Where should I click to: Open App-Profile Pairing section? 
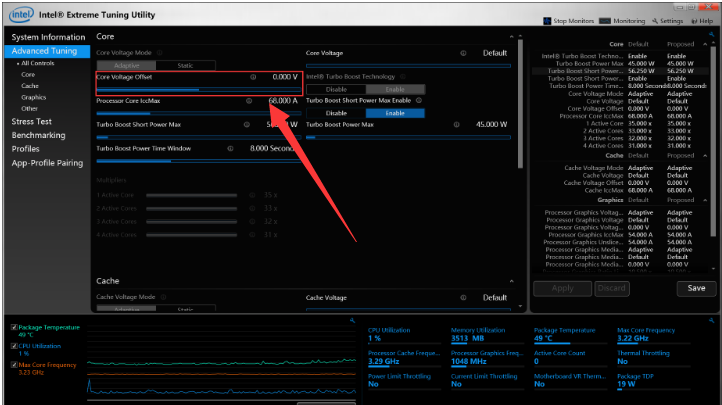pos(48,163)
